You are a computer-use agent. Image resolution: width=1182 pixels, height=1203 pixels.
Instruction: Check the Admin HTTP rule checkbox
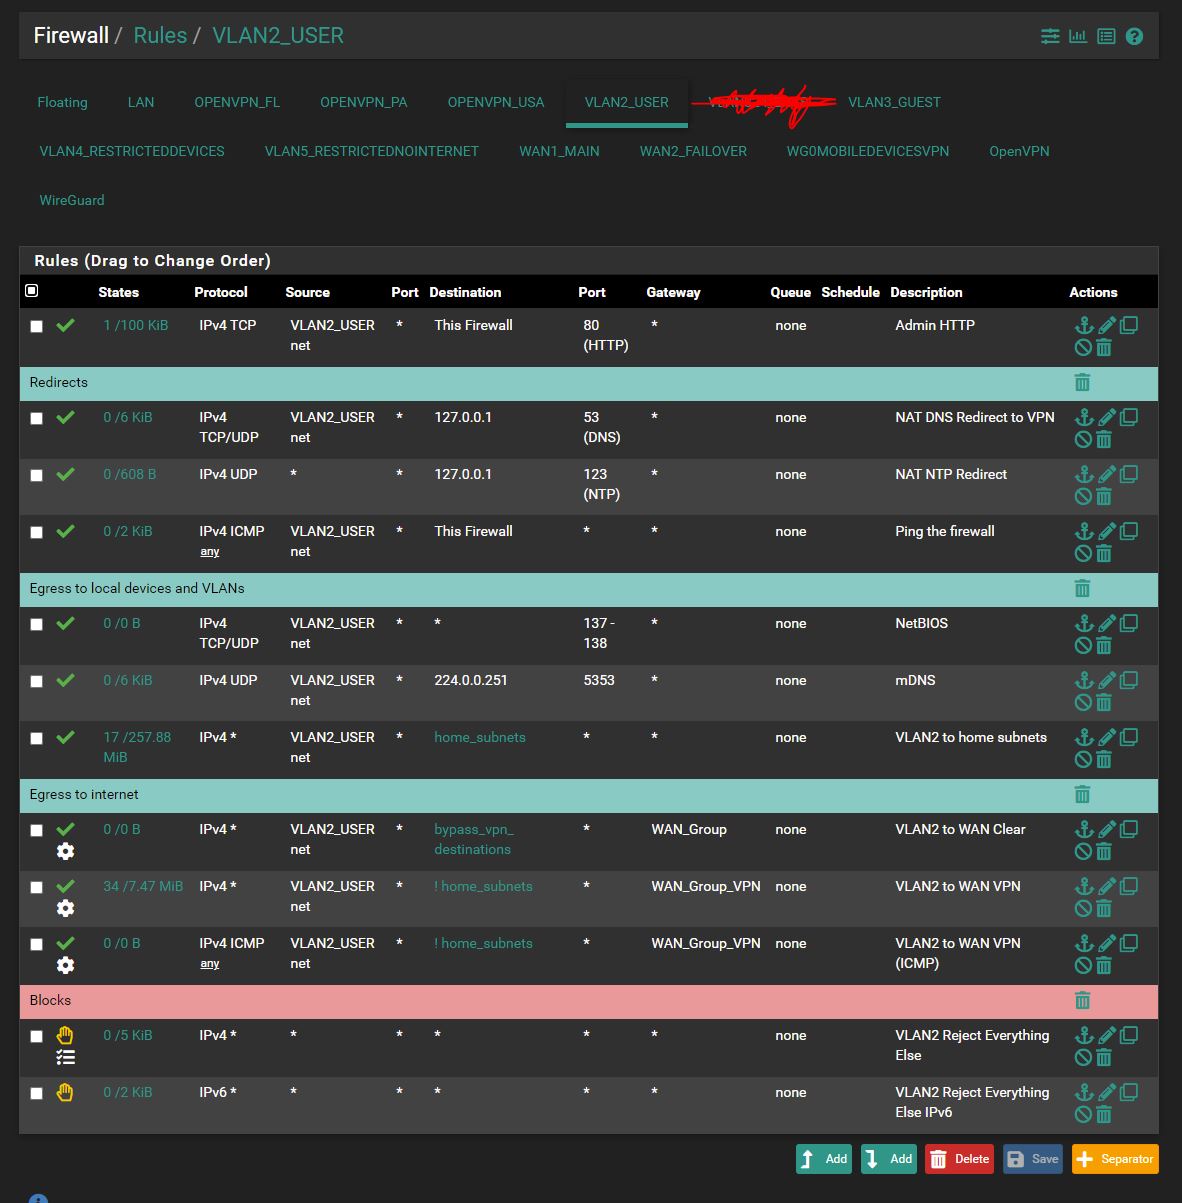[x=37, y=327]
